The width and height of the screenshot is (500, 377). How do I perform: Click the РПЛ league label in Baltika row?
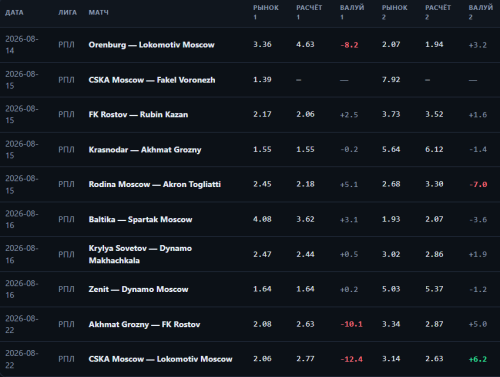click(x=66, y=219)
